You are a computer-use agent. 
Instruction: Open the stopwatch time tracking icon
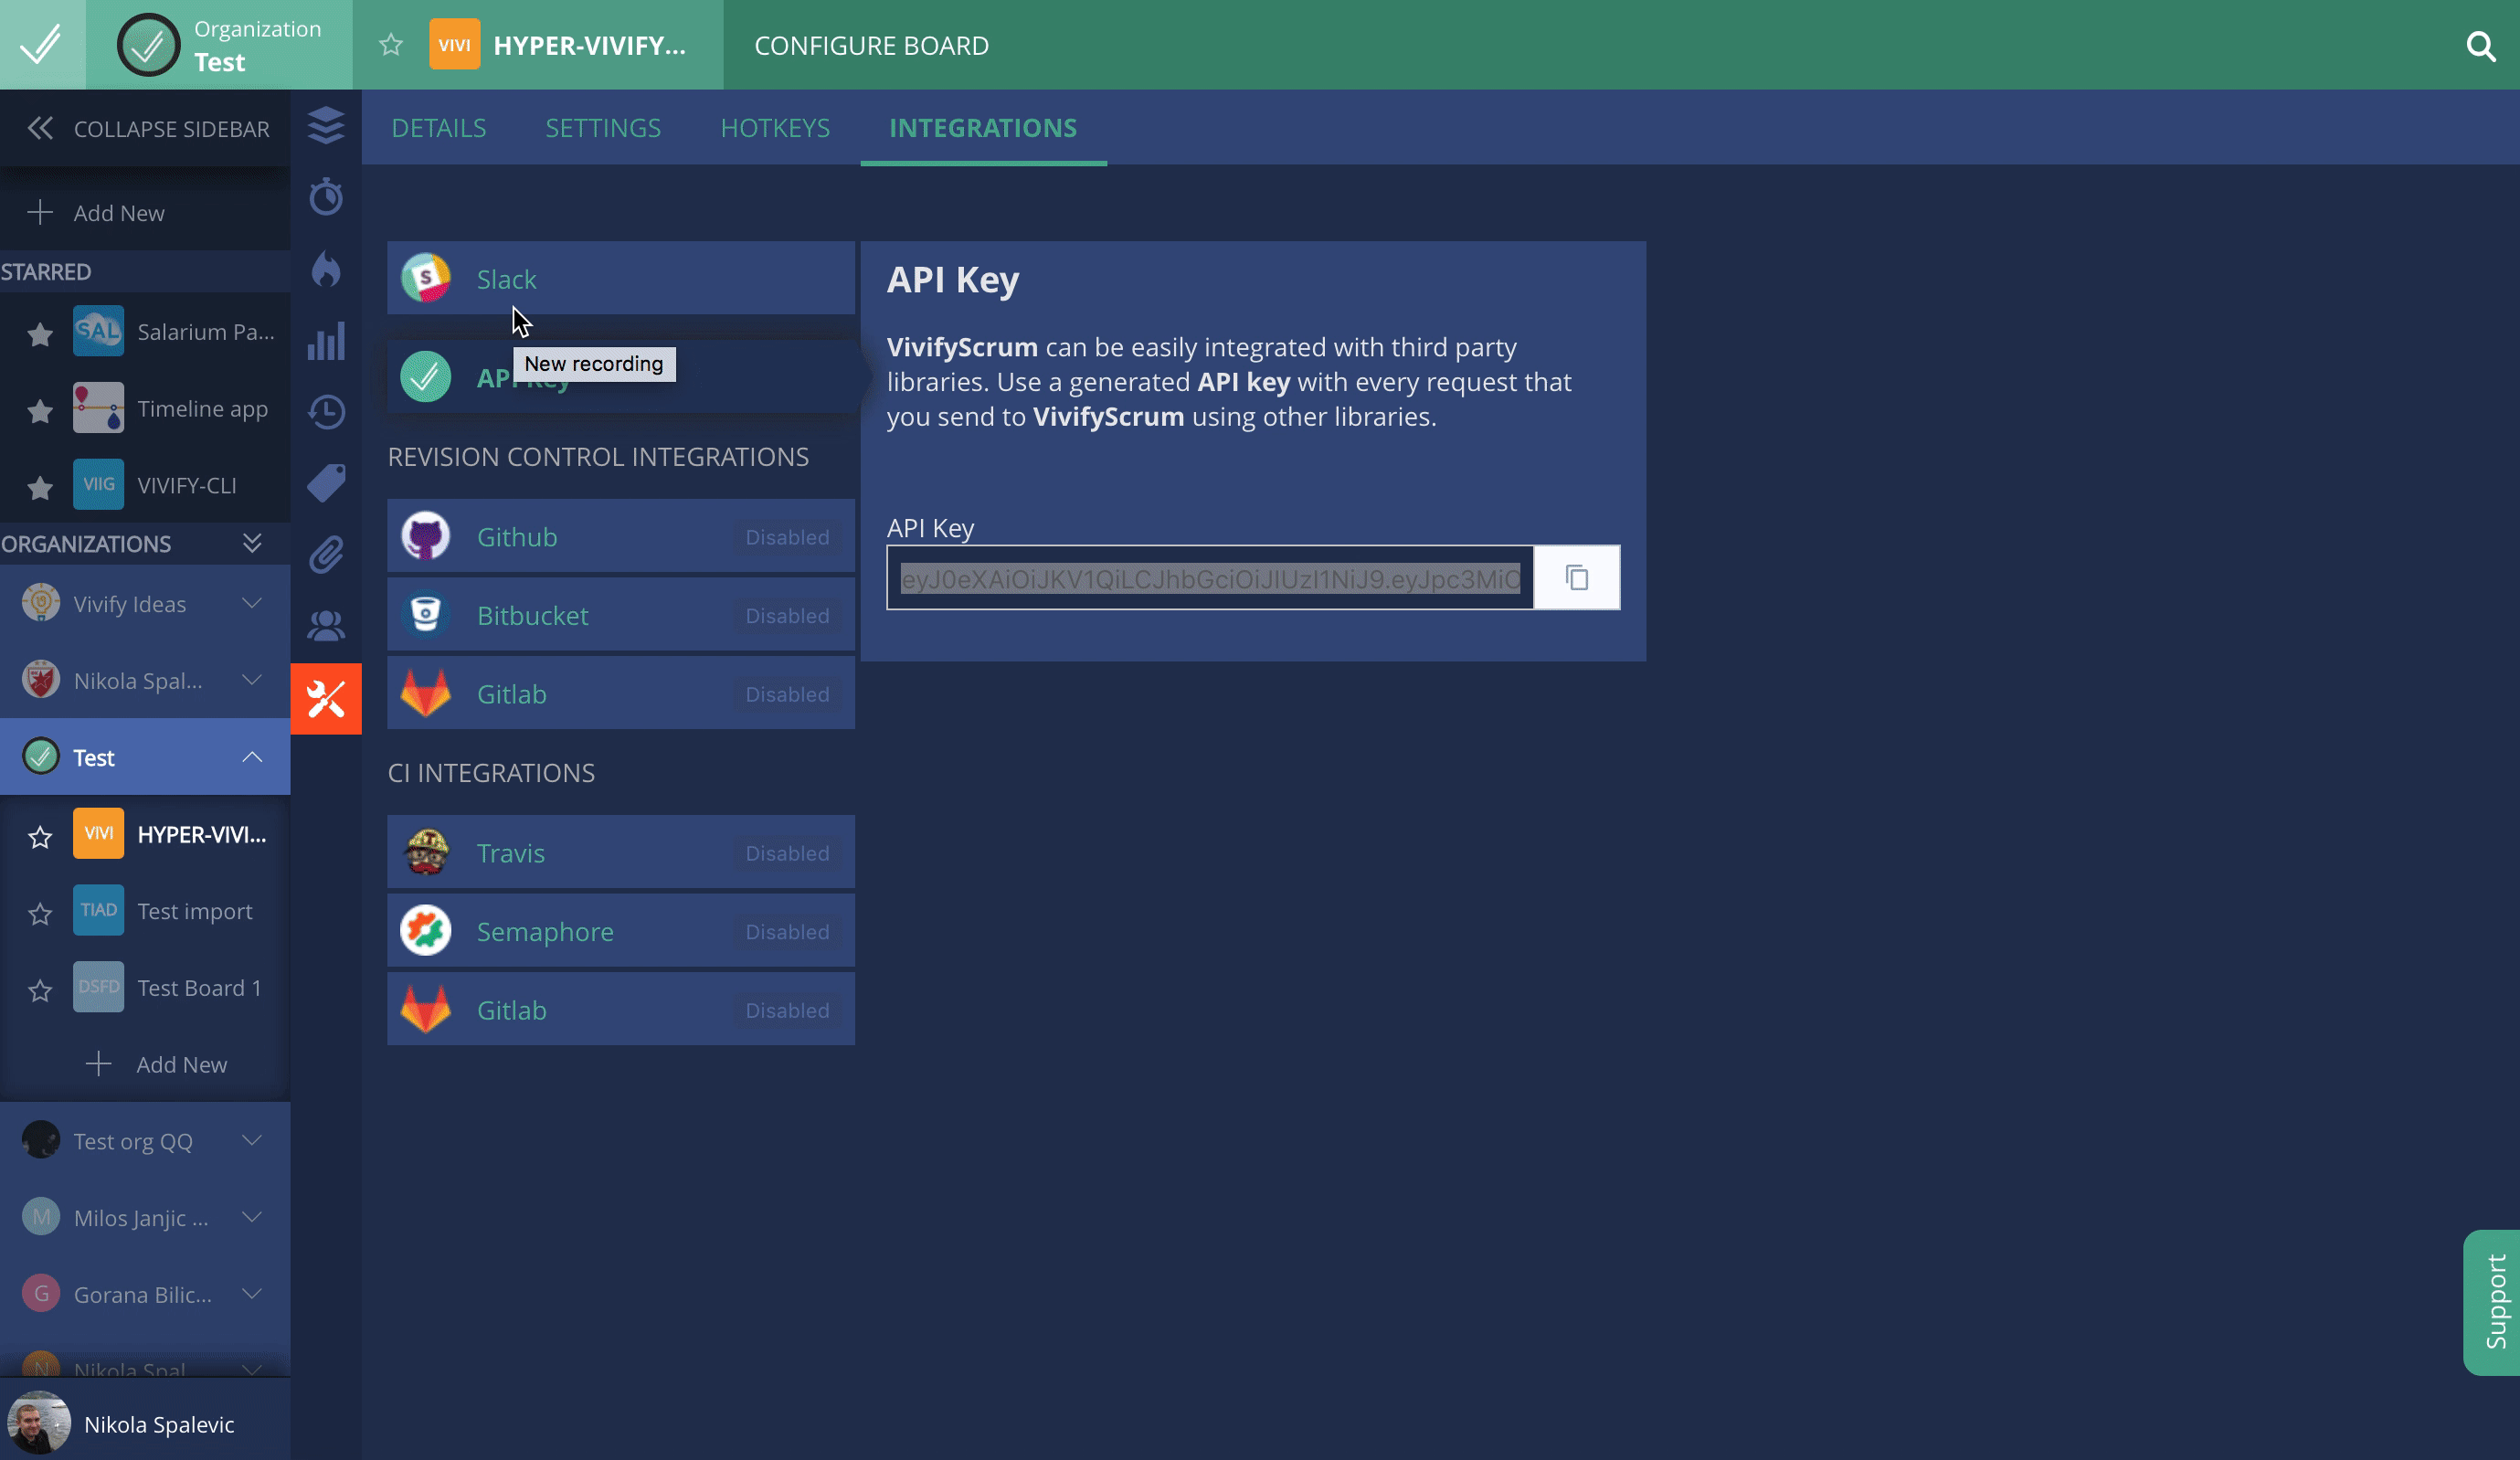tap(326, 197)
